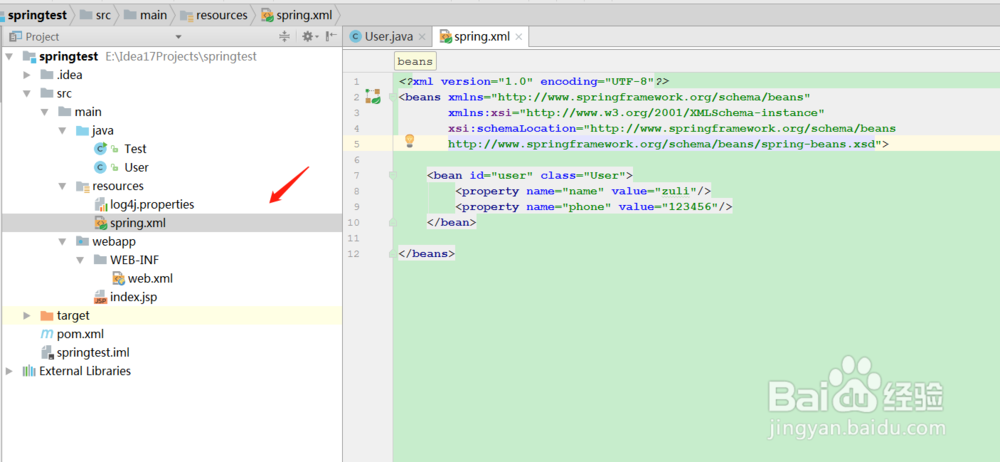Viewport: 1000px width, 462px height.
Task: Select log4j.properties file
Action: [x=152, y=205]
